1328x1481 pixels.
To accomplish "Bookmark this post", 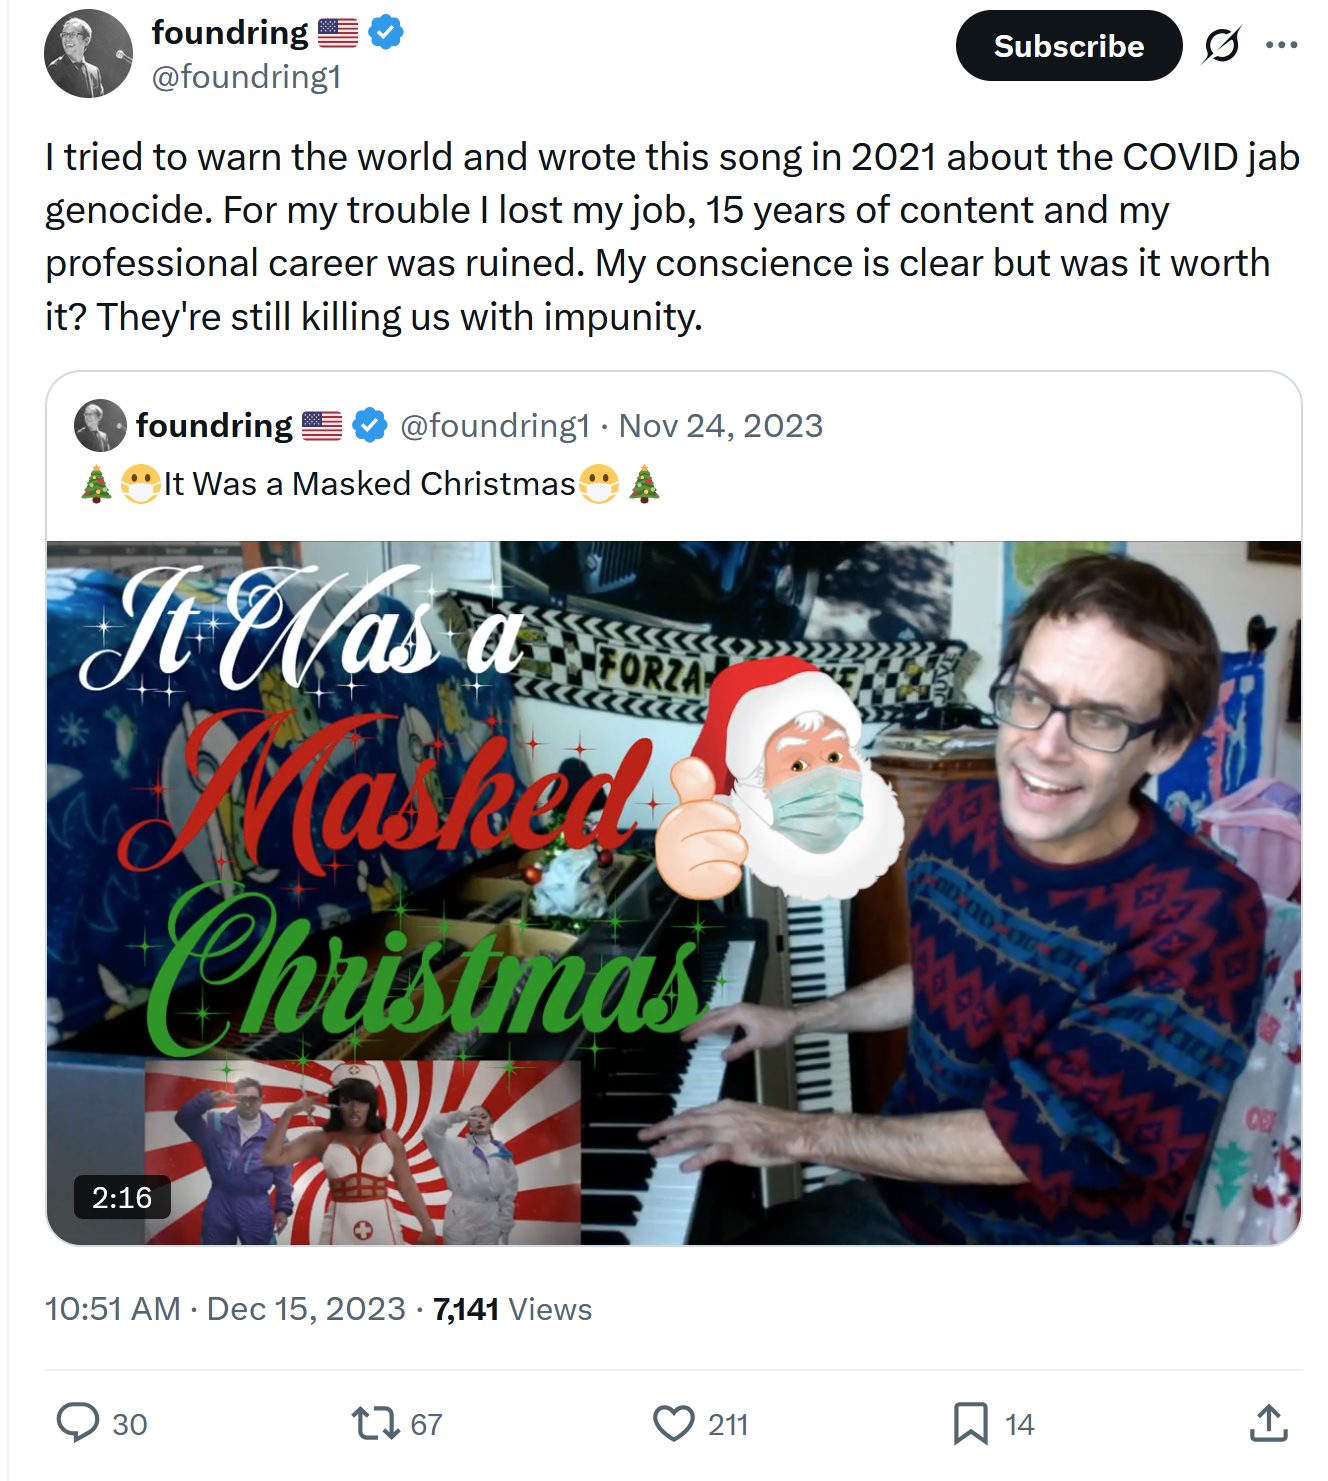I will click(x=970, y=1423).
